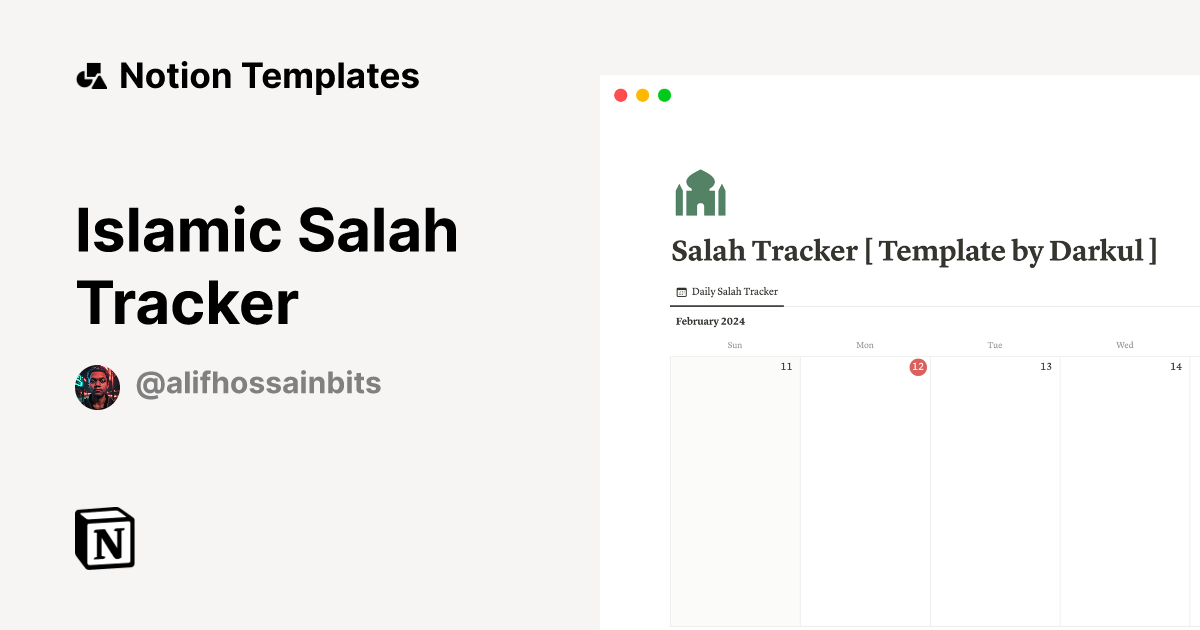Click the calendar icon beside Daily Salah Tracker
This screenshot has width=1200, height=630.
(x=683, y=291)
